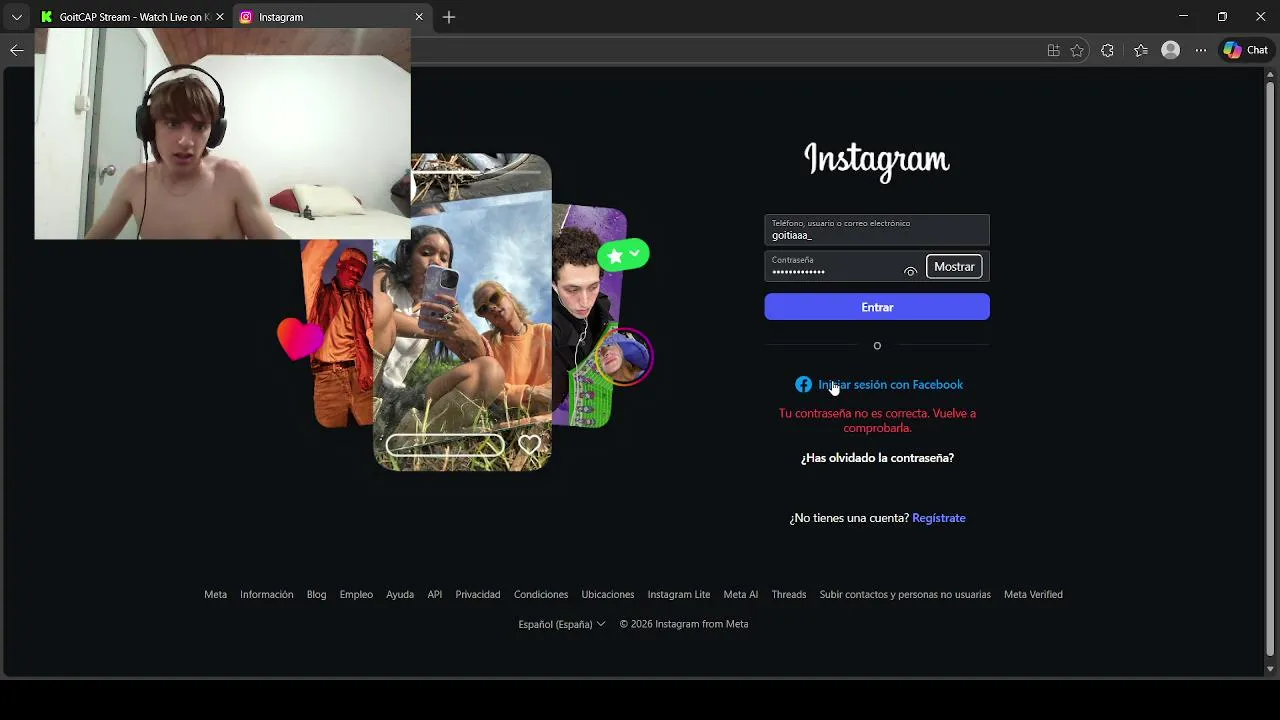Restore down the browser window

(x=1222, y=17)
